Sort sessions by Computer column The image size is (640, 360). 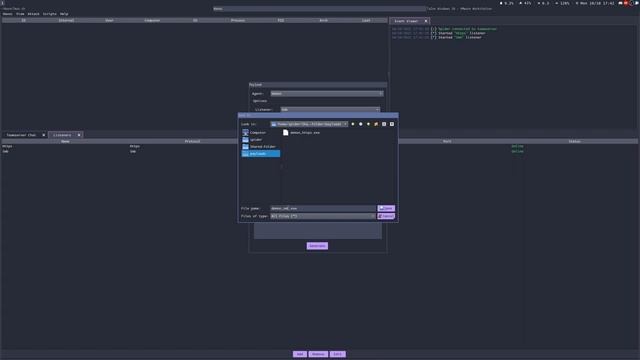click(x=152, y=20)
